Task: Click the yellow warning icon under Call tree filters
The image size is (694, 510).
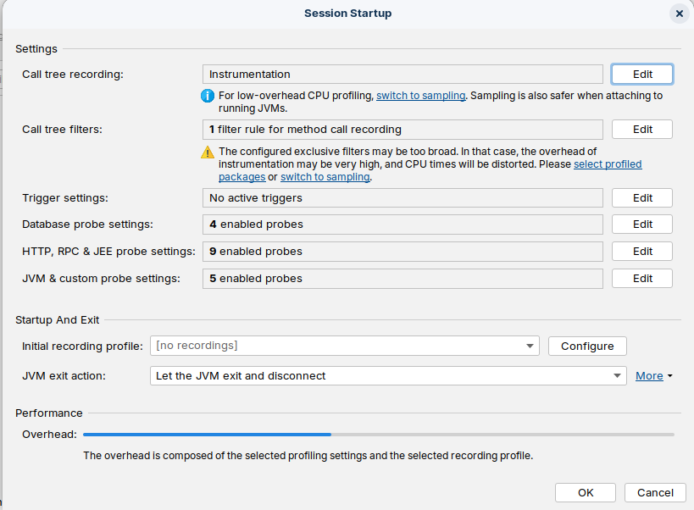Action: [x=208, y=152]
